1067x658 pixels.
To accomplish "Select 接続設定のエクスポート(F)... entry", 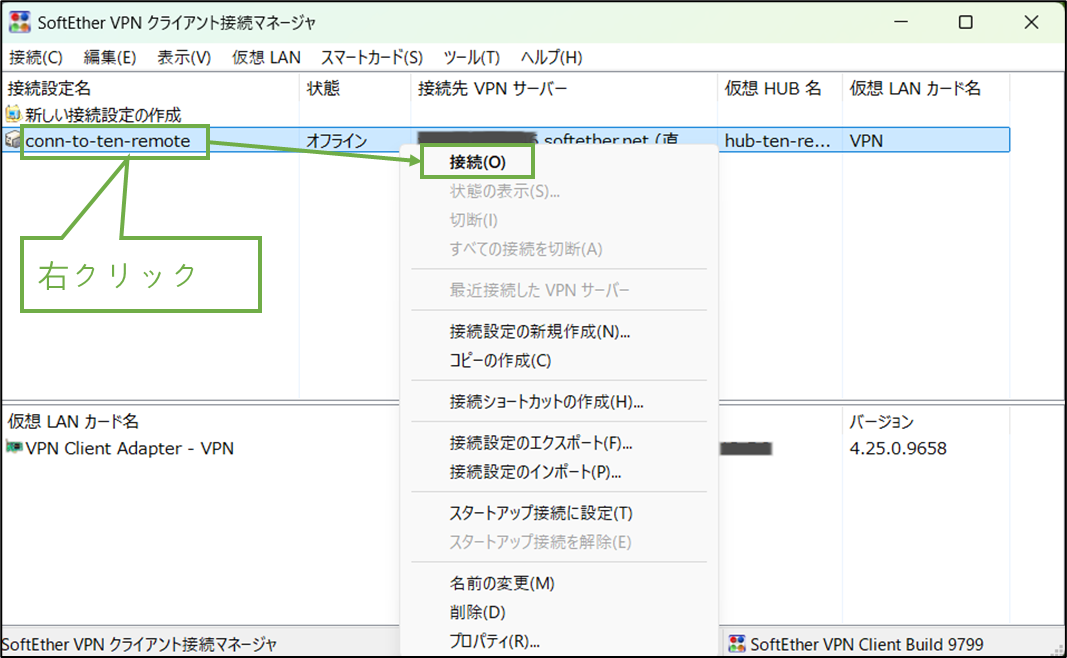I will click(541, 444).
